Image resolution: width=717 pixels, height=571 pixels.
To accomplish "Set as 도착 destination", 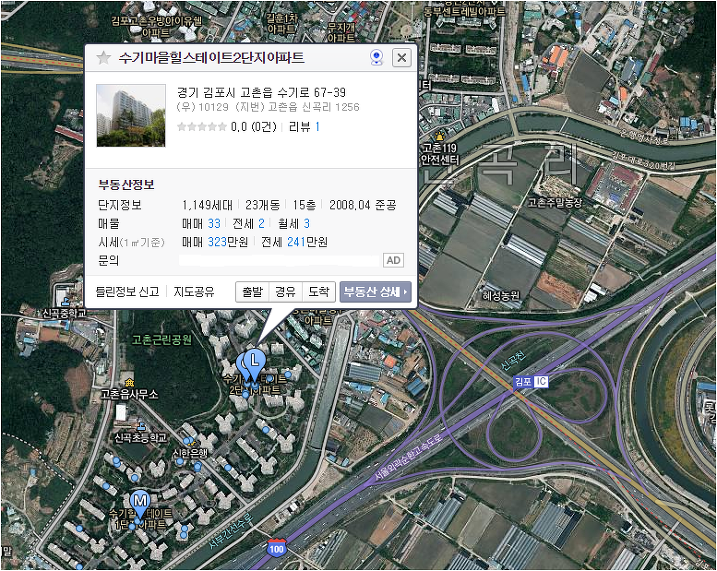I will 319,292.
